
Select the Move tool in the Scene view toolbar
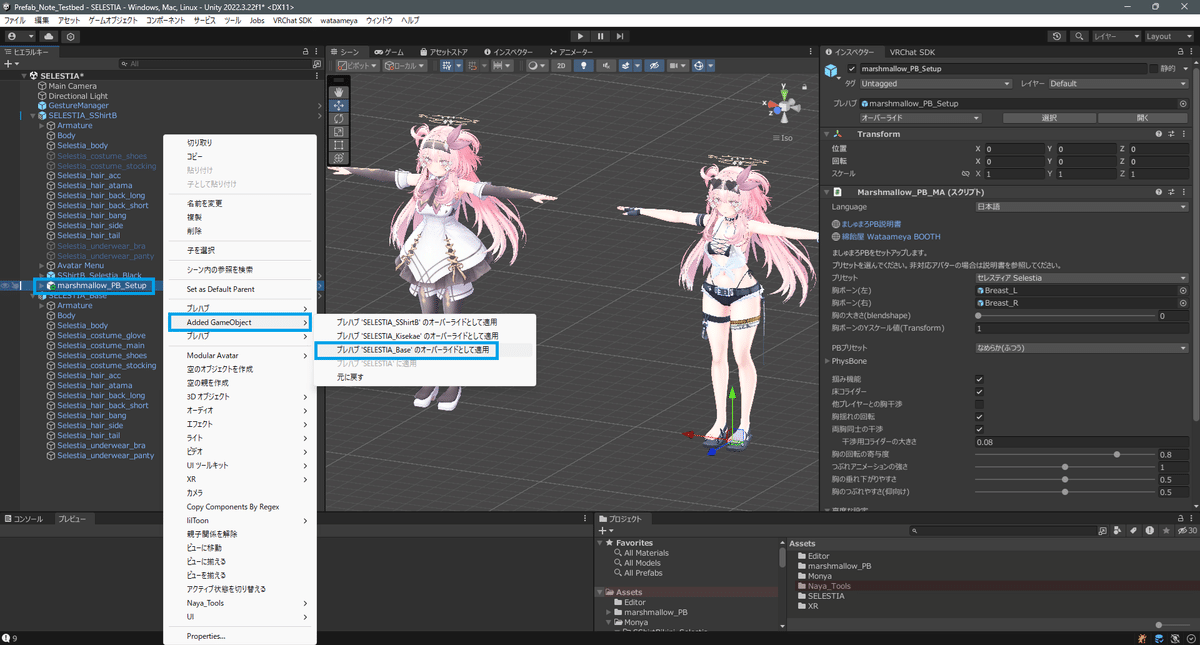(x=340, y=105)
